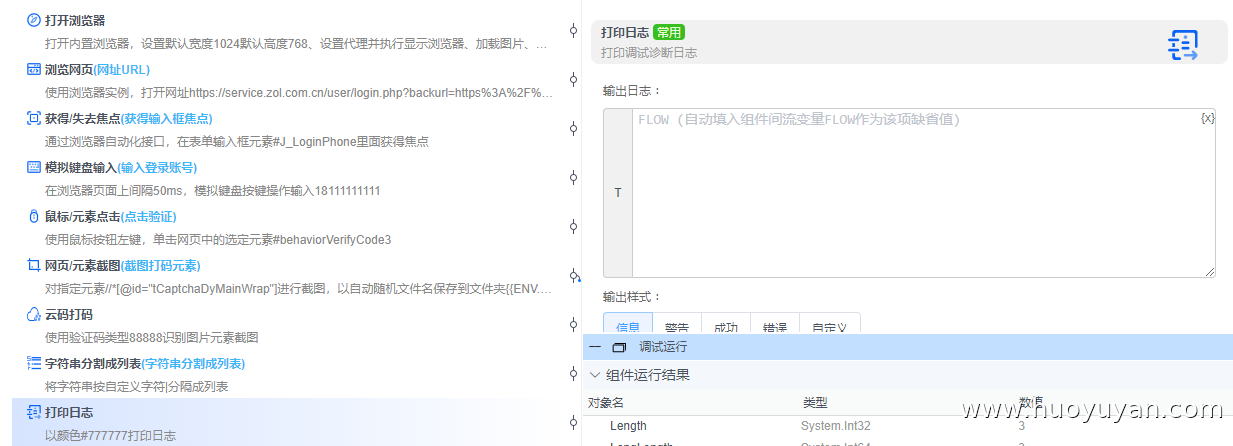
Task: Click the description mentioning tCaptchaDyMainWrap
Action: (298, 289)
